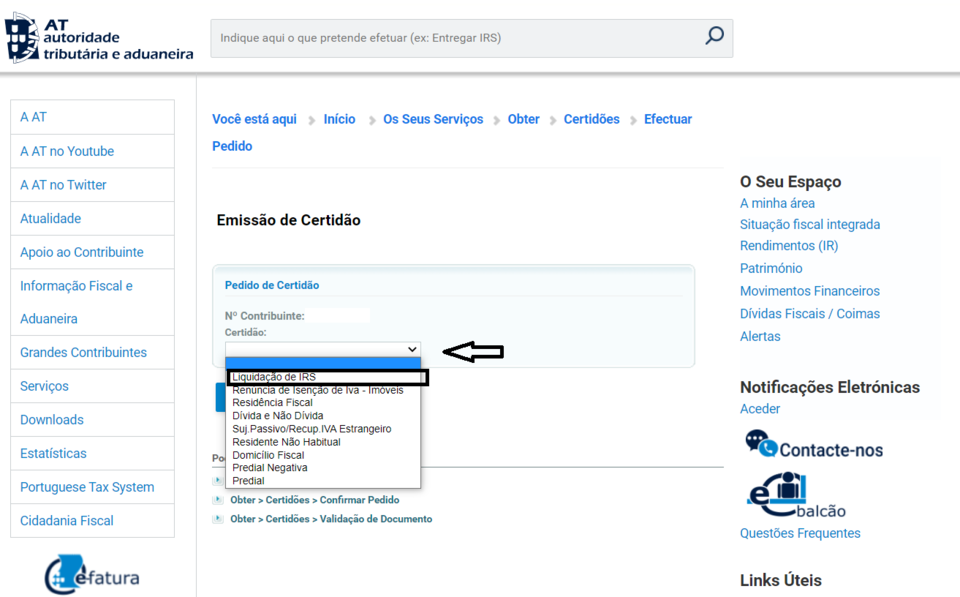Go to Portuguese Tax System menu
This screenshot has height=597, width=960.
coord(87,487)
